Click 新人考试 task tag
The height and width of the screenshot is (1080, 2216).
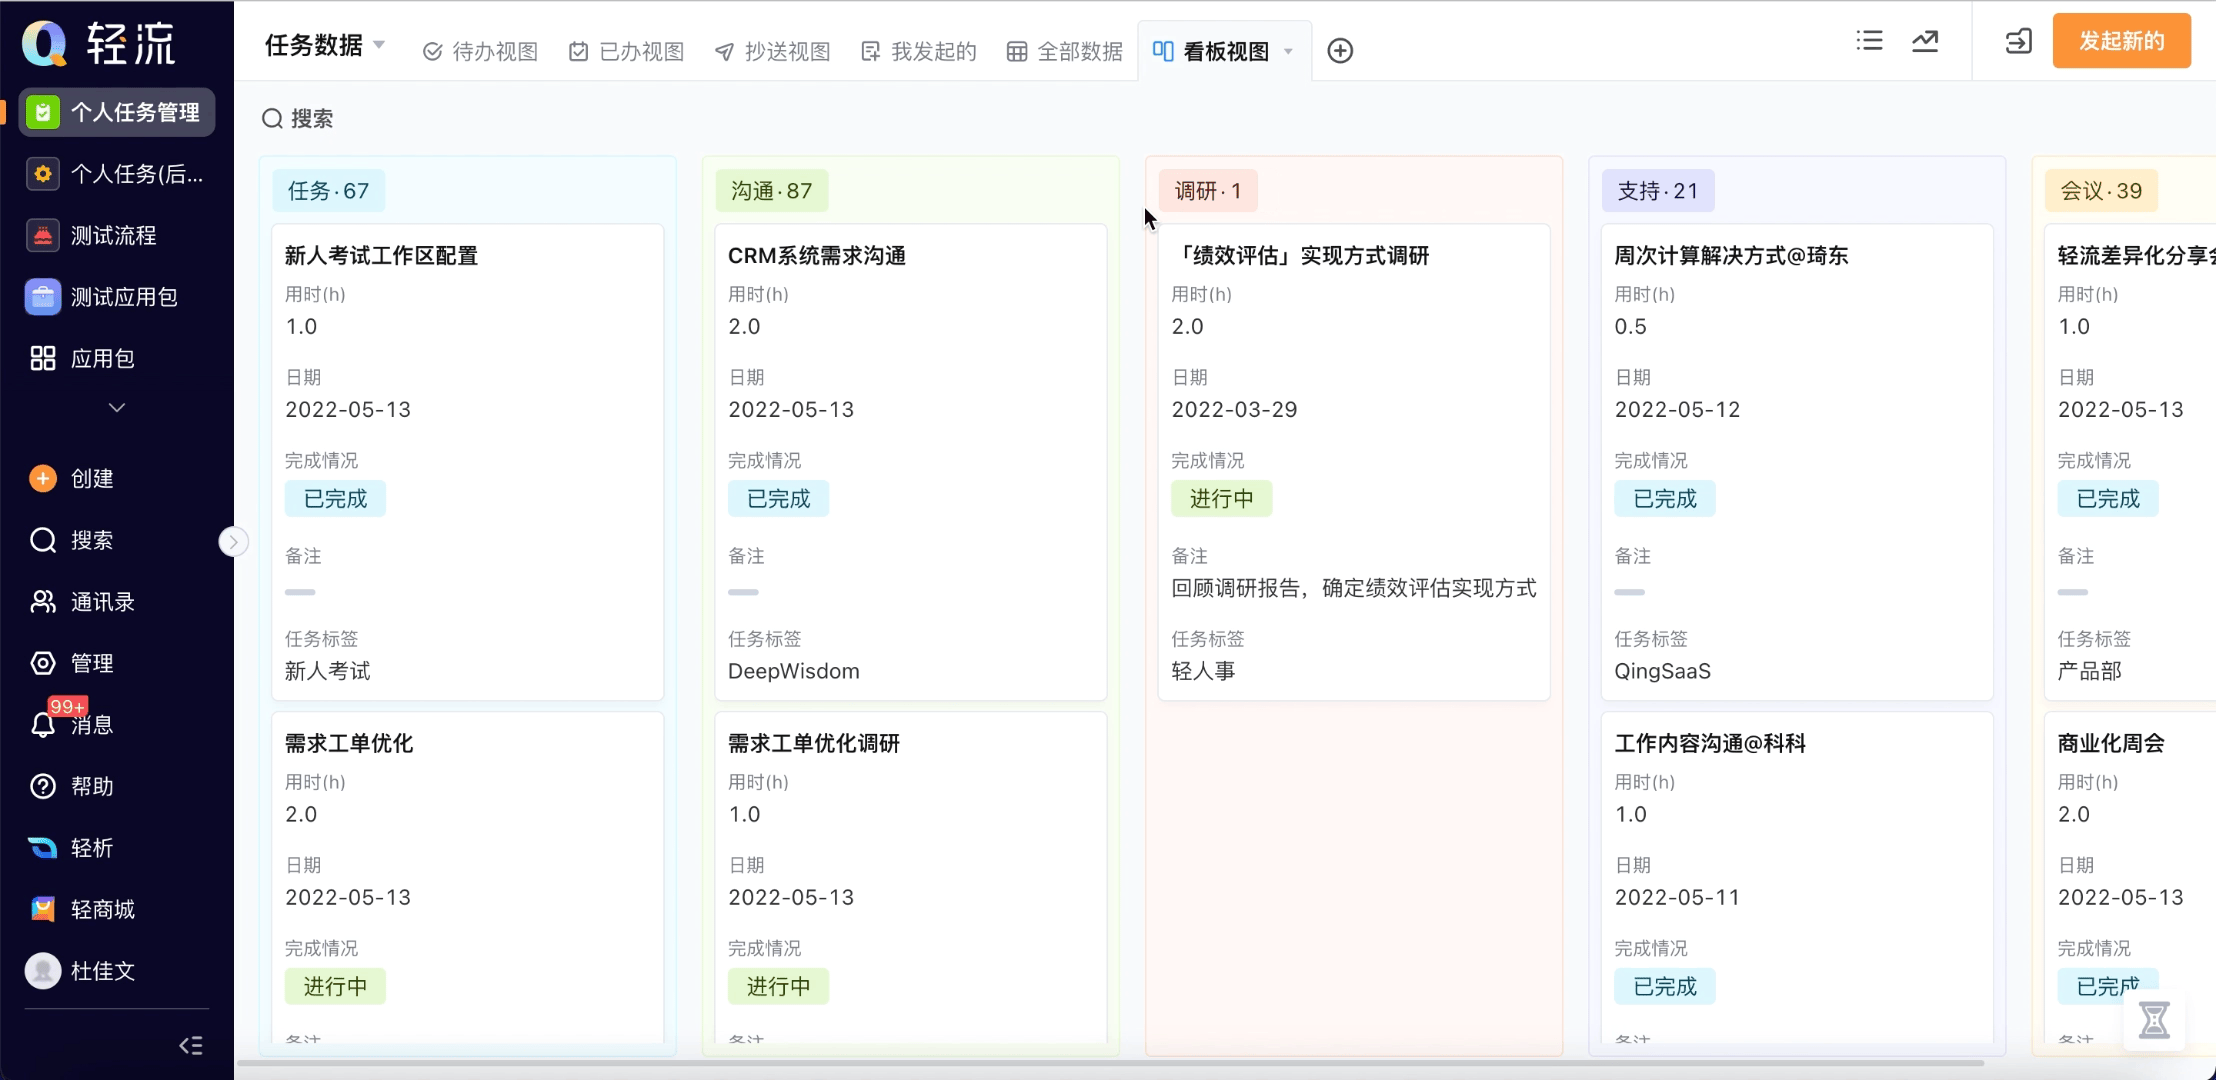pos(327,671)
